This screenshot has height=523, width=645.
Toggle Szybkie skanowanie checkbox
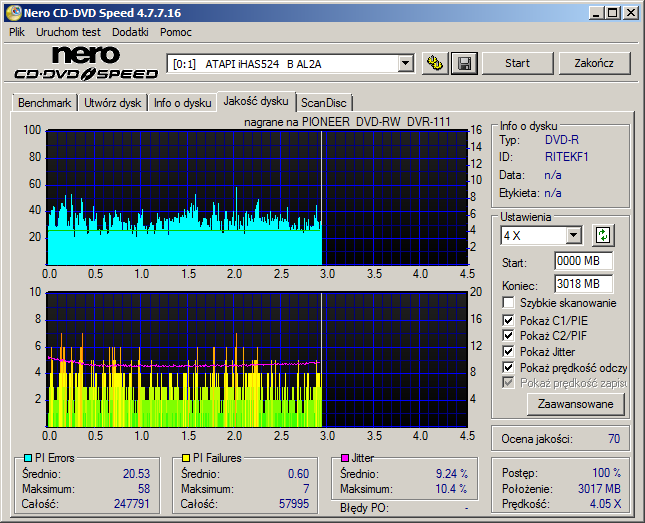[508, 303]
